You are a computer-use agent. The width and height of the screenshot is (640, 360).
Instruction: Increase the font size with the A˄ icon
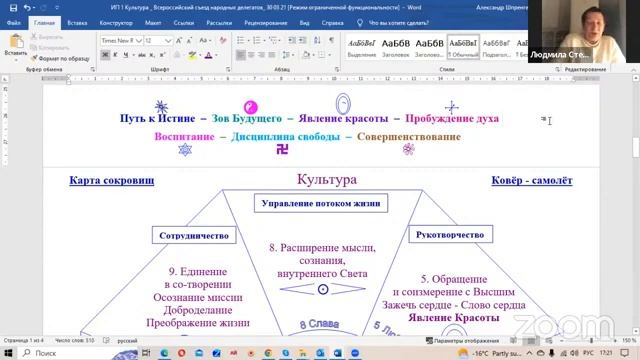[x=179, y=40]
